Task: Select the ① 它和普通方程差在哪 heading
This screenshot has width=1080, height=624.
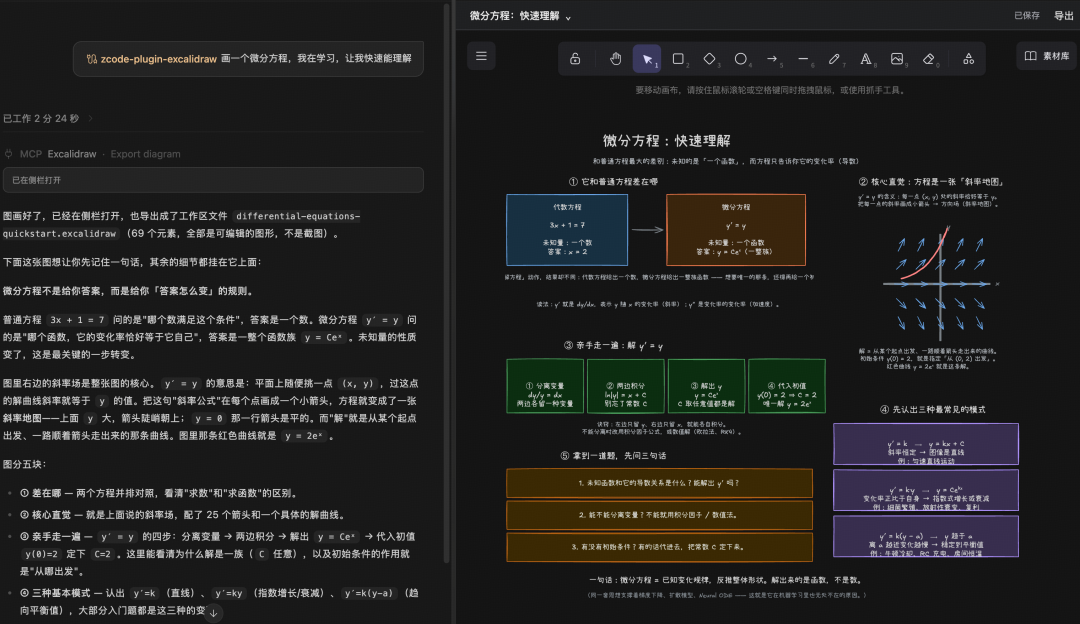Action: [613, 182]
